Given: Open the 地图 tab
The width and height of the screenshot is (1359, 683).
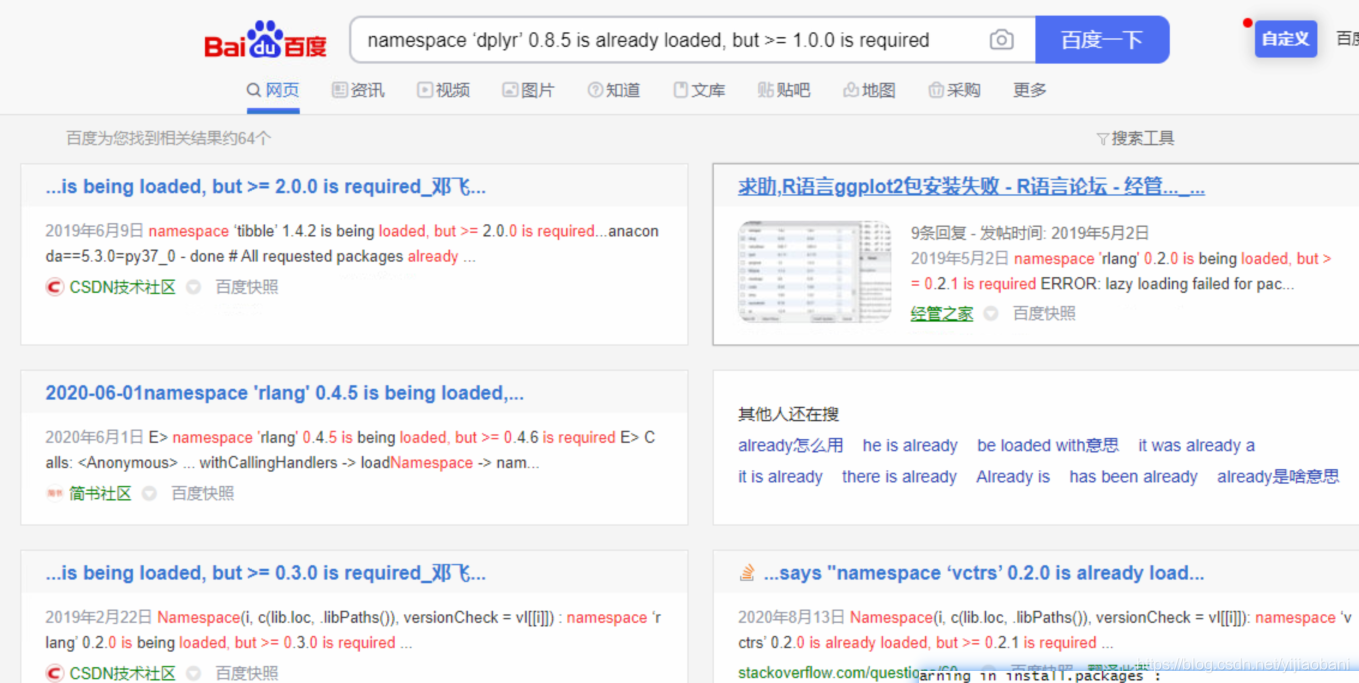Looking at the screenshot, I should pyautogui.click(x=869, y=90).
